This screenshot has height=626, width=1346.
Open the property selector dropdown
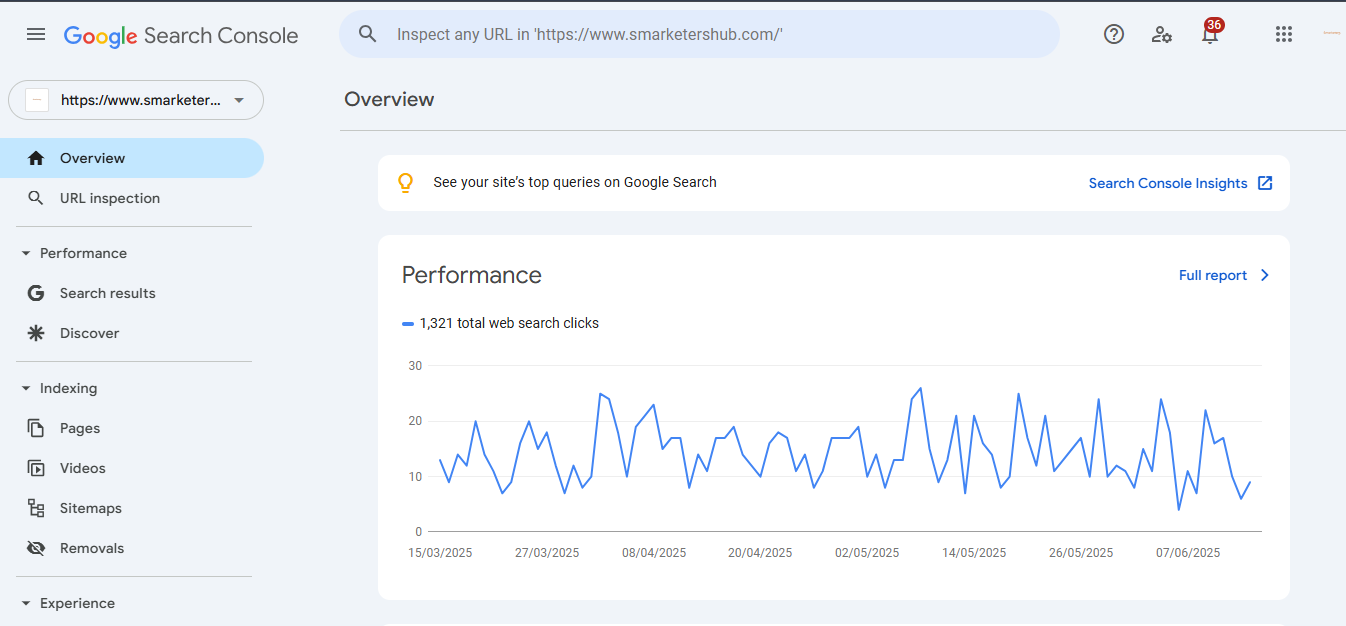point(136,100)
